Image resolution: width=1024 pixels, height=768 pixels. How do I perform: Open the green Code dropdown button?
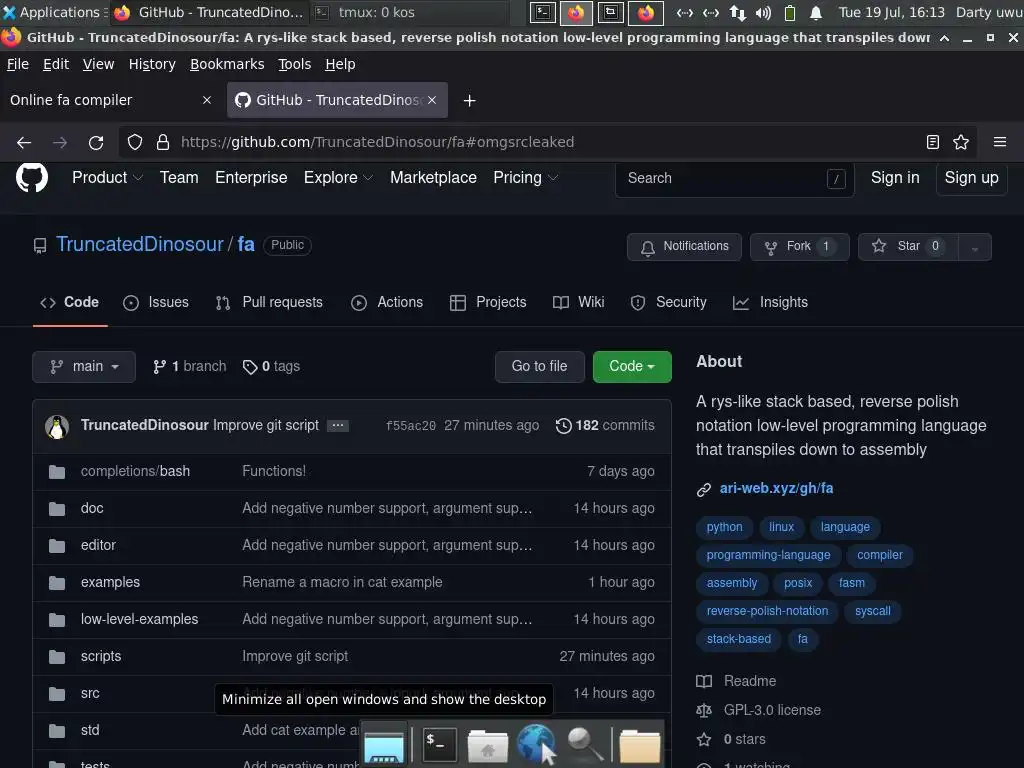(x=632, y=367)
